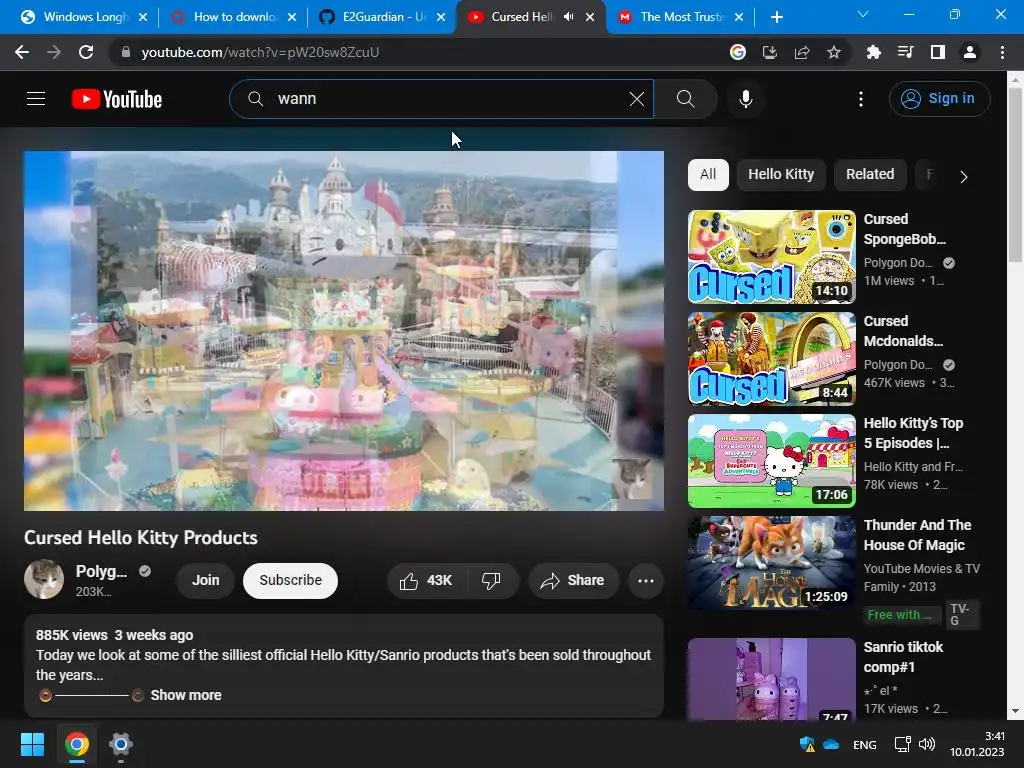This screenshot has height=768, width=1024.
Task: Bookmark this tab with star
Action: pos(834,52)
